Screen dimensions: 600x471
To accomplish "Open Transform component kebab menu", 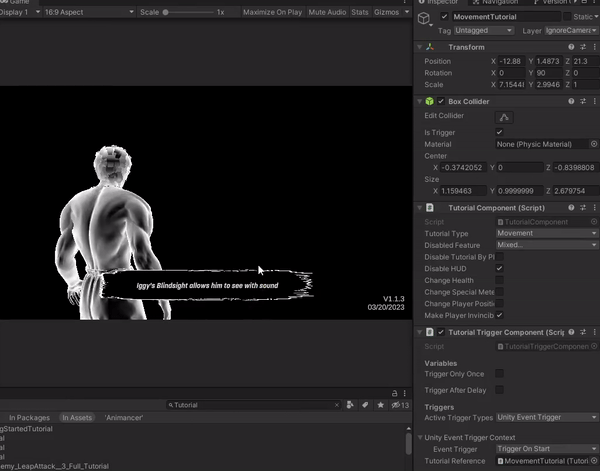I will point(595,47).
